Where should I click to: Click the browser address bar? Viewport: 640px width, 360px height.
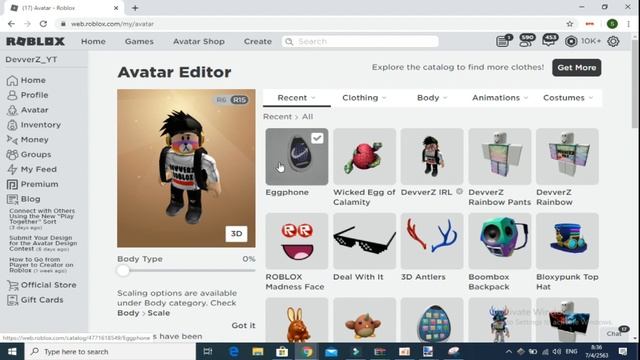pyautogui.click(x=310, y=24)
